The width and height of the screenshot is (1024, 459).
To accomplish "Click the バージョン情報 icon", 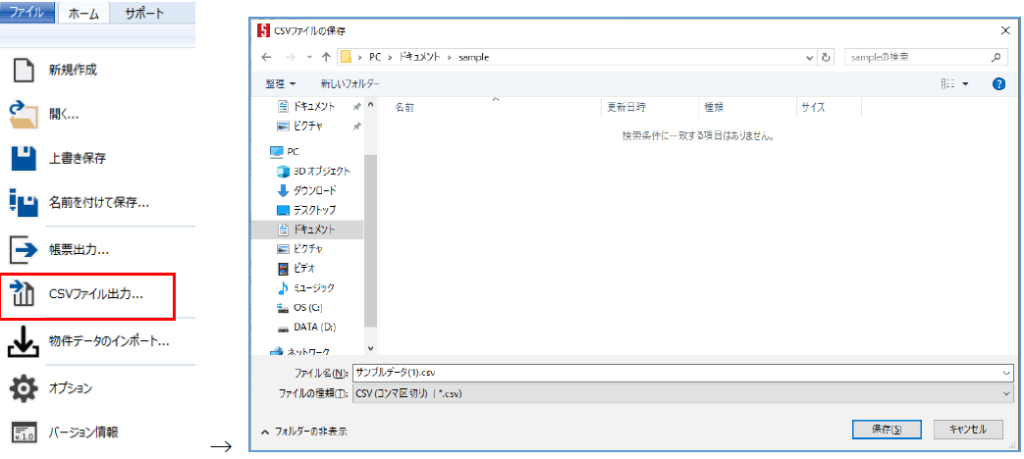I will click(22, 432).
